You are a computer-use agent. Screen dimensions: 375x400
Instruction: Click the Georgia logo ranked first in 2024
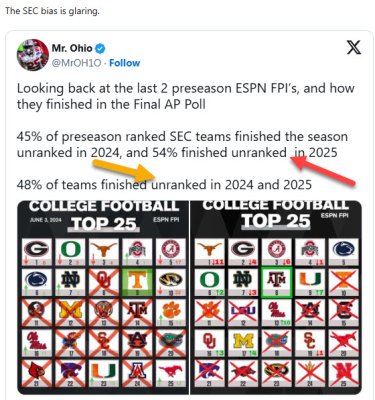37,251
